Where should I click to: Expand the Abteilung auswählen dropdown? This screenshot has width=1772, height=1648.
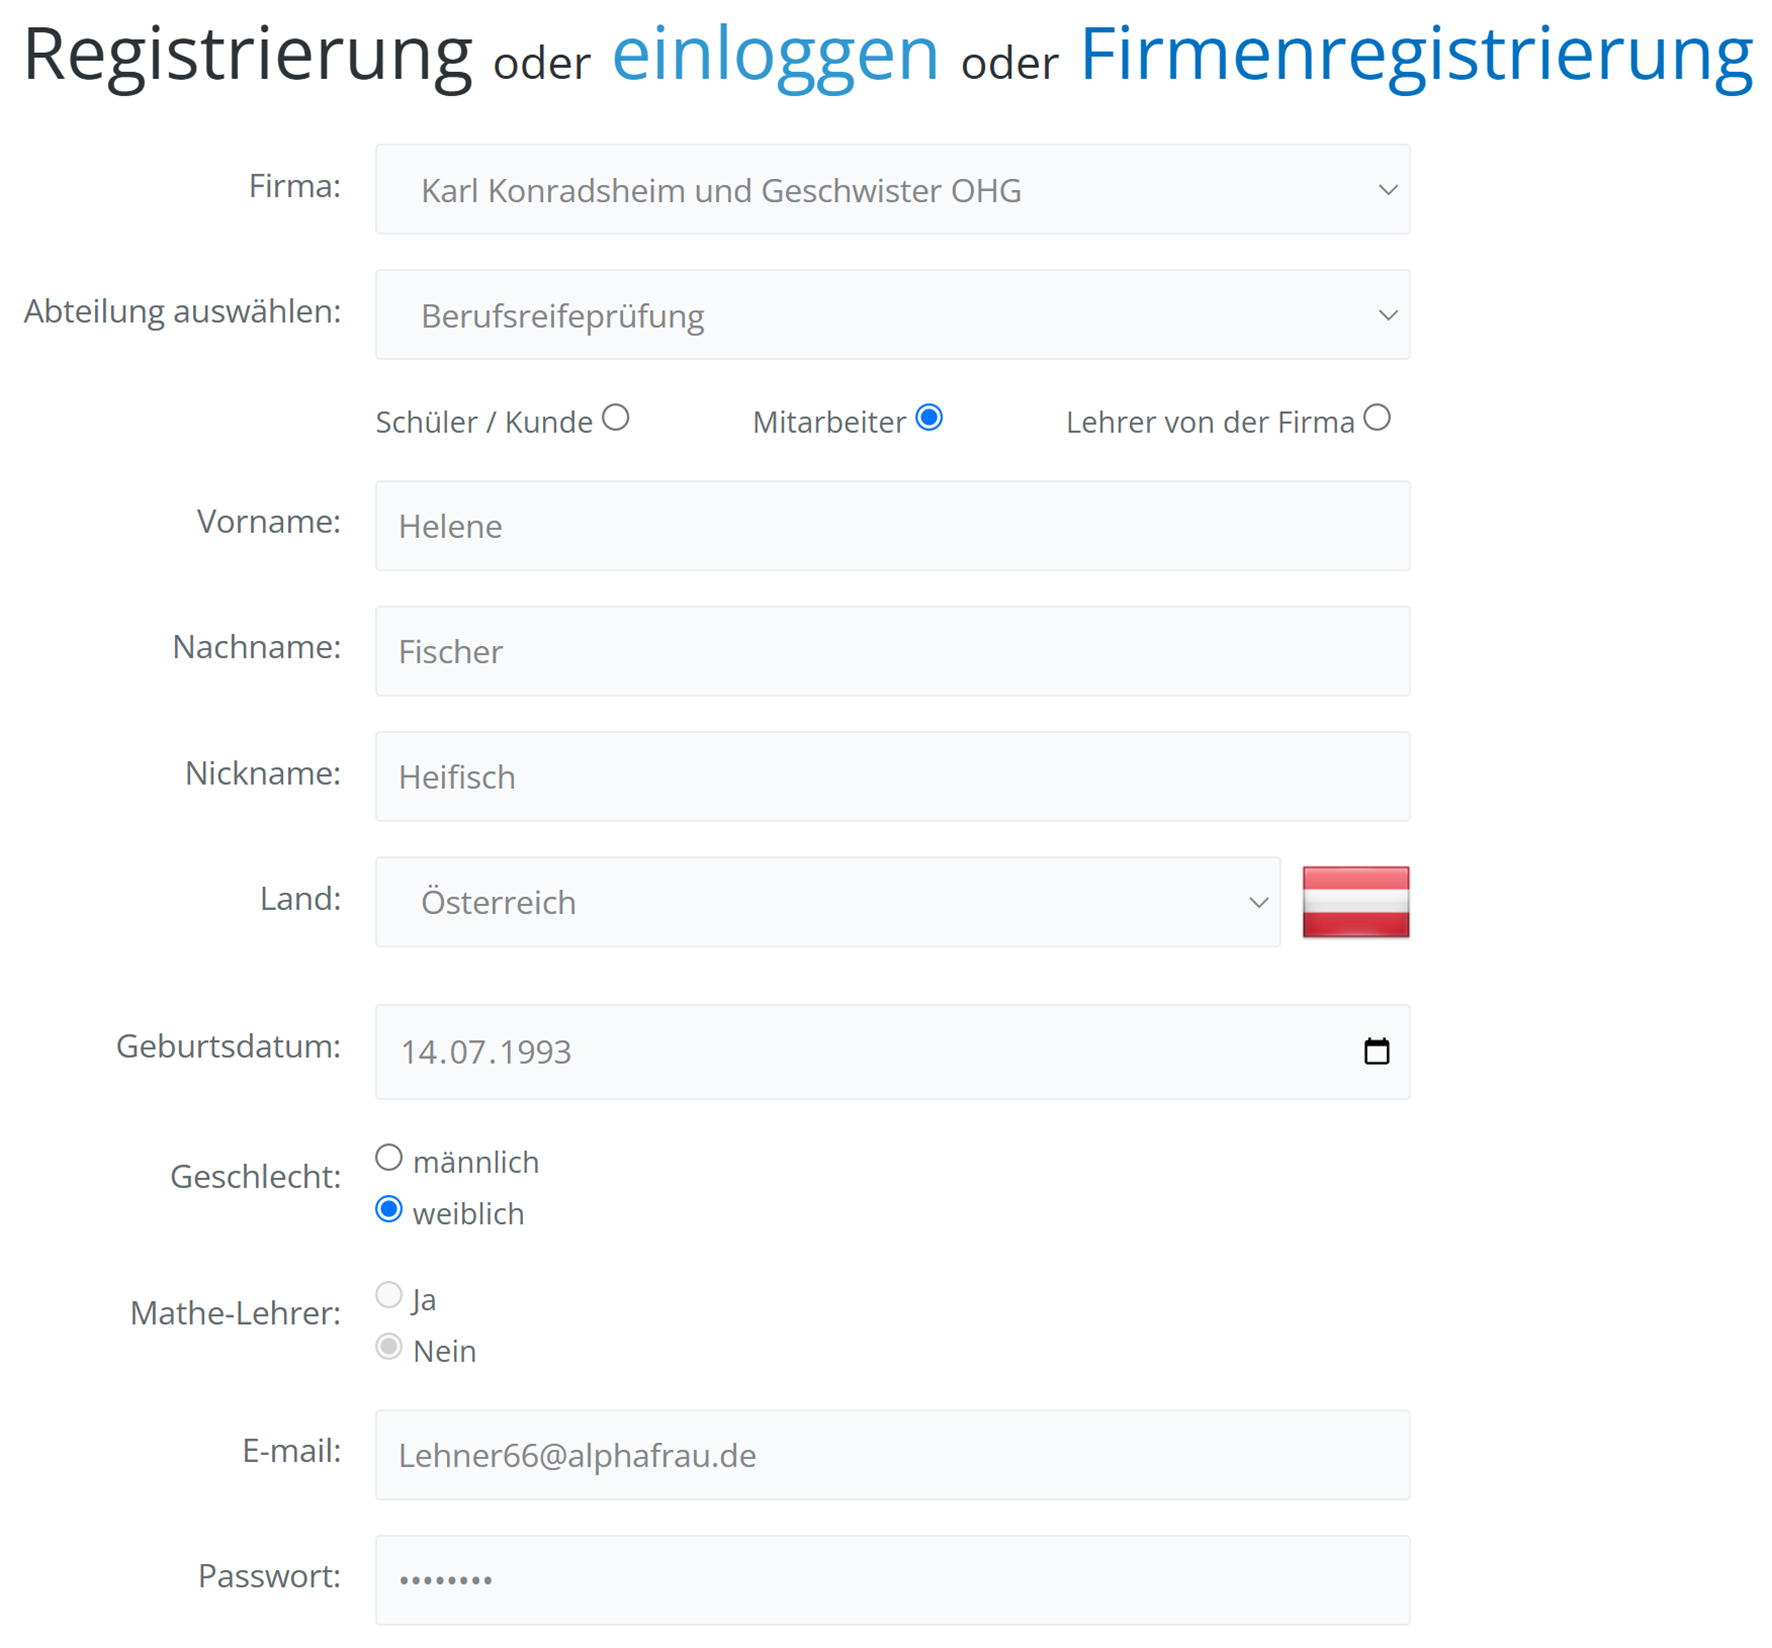tap(892, 315)
